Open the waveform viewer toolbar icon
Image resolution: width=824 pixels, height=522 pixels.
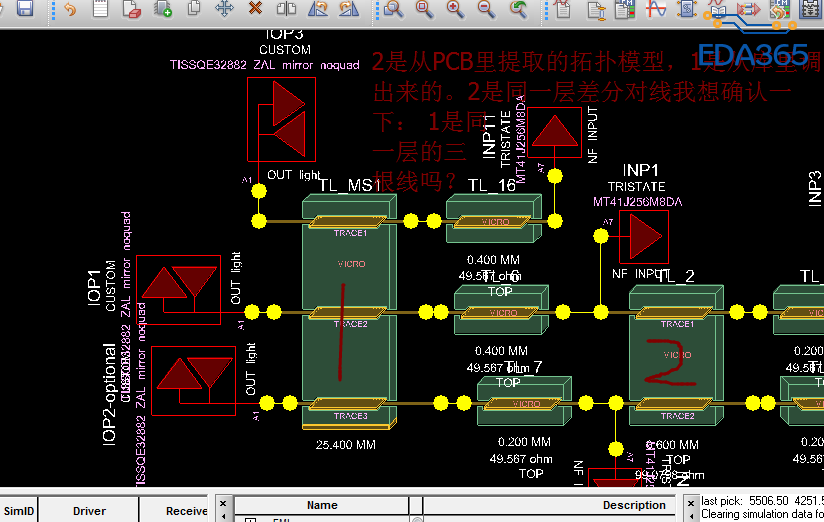tap(656, 9)
